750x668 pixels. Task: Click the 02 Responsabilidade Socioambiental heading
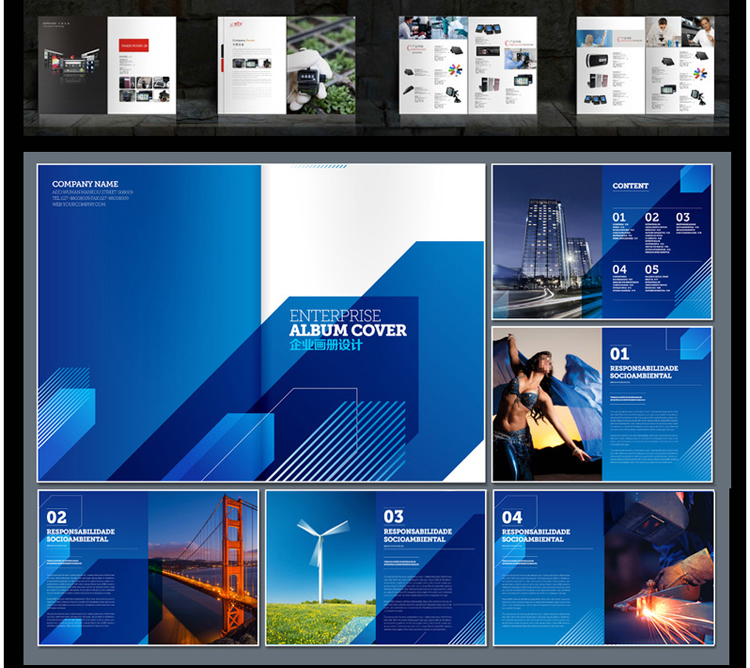80,526
